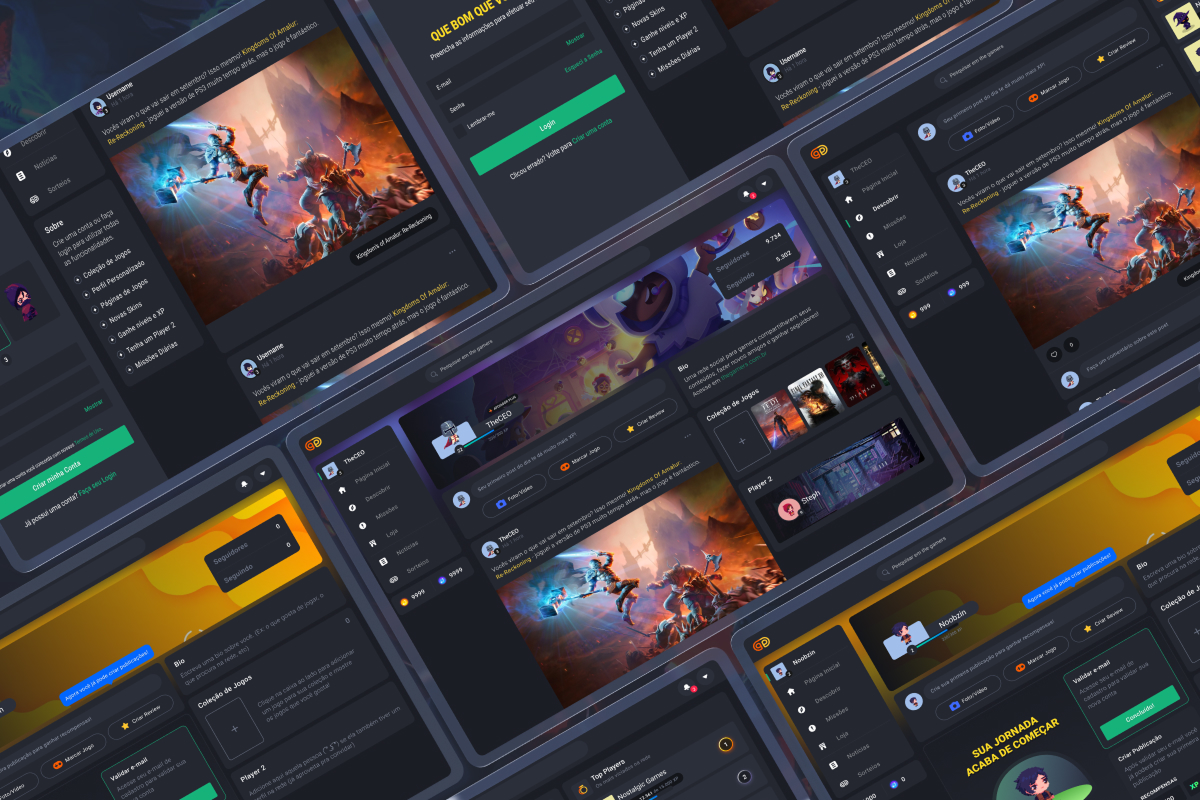1200x800 pixels.
Task: Click Foto/Vídeo button in right TheCEO feed window
Action: pos(982,127)
